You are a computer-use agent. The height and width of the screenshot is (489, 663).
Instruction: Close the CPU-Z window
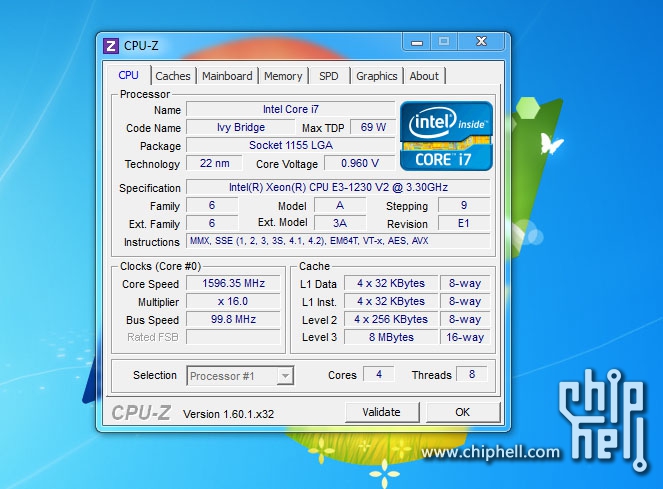click(481, 41)
